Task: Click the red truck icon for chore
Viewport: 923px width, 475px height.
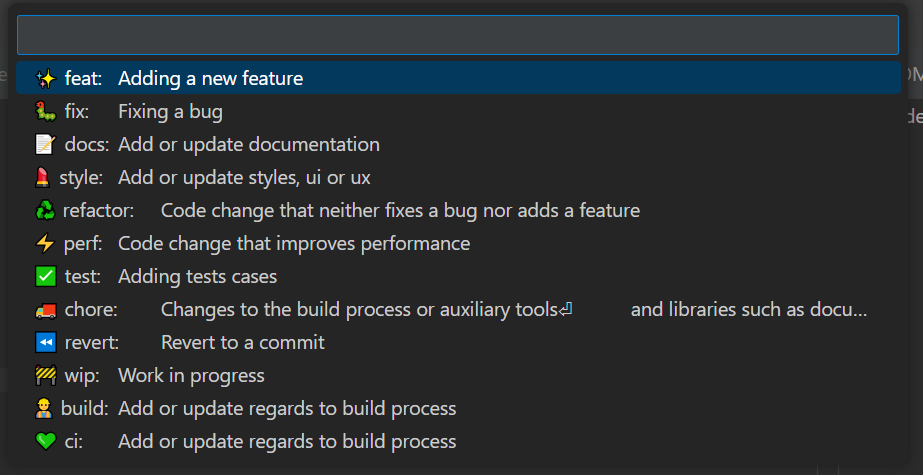Action: click(45, 309)
